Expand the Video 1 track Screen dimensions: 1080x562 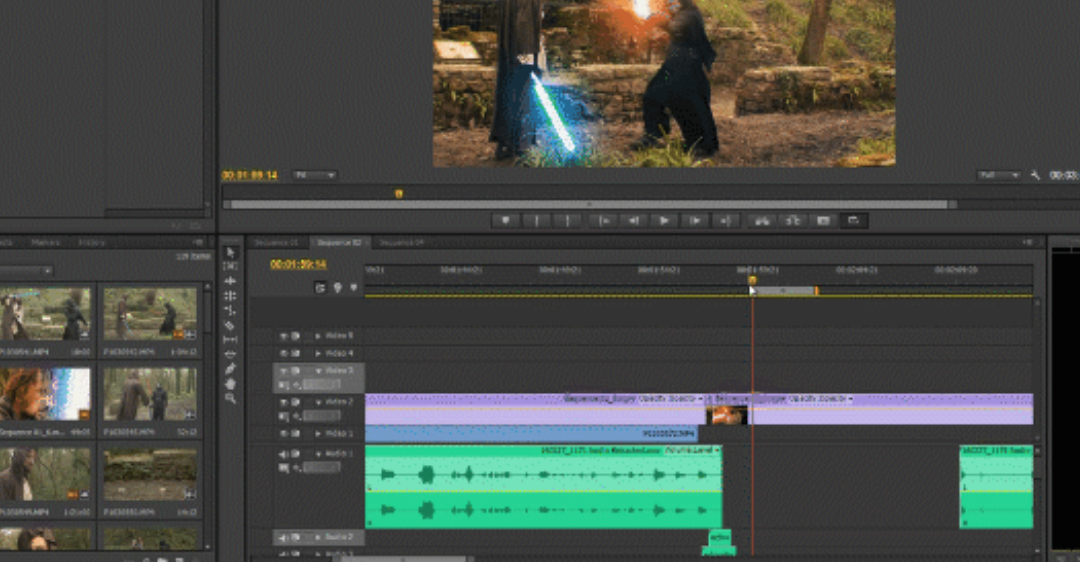tap(318, 433)
